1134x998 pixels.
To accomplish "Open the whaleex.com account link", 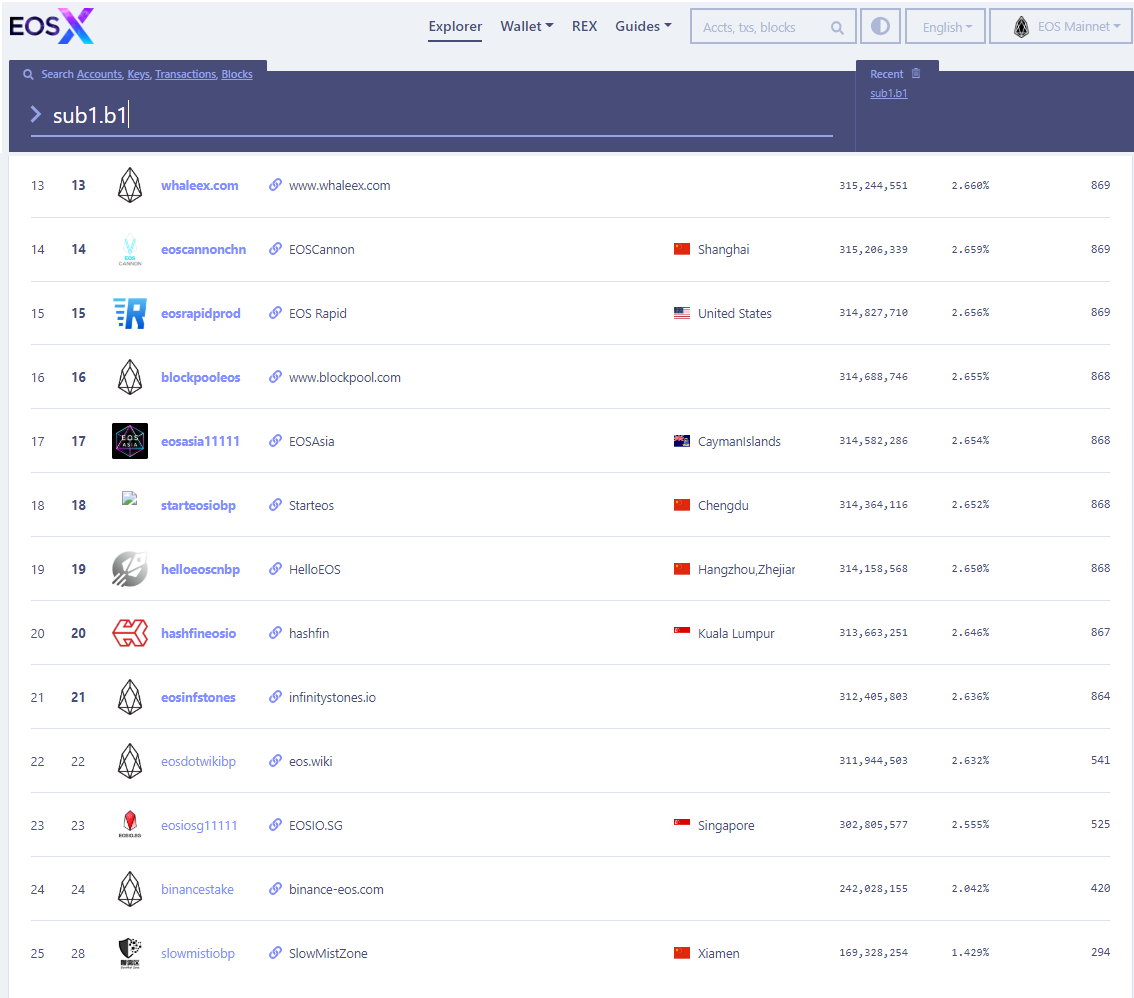I will click(x=200, y=185).
